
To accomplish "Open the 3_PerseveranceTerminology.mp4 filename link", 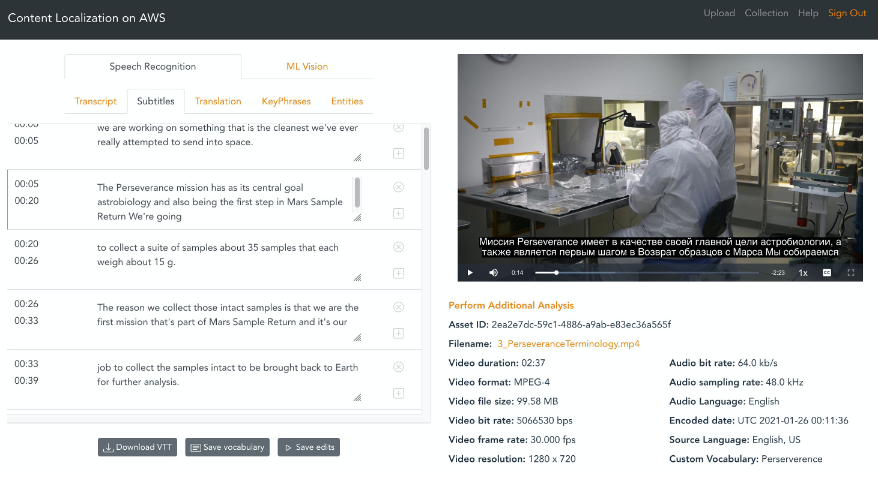I will pyautogui.click(x=568, y=344).
